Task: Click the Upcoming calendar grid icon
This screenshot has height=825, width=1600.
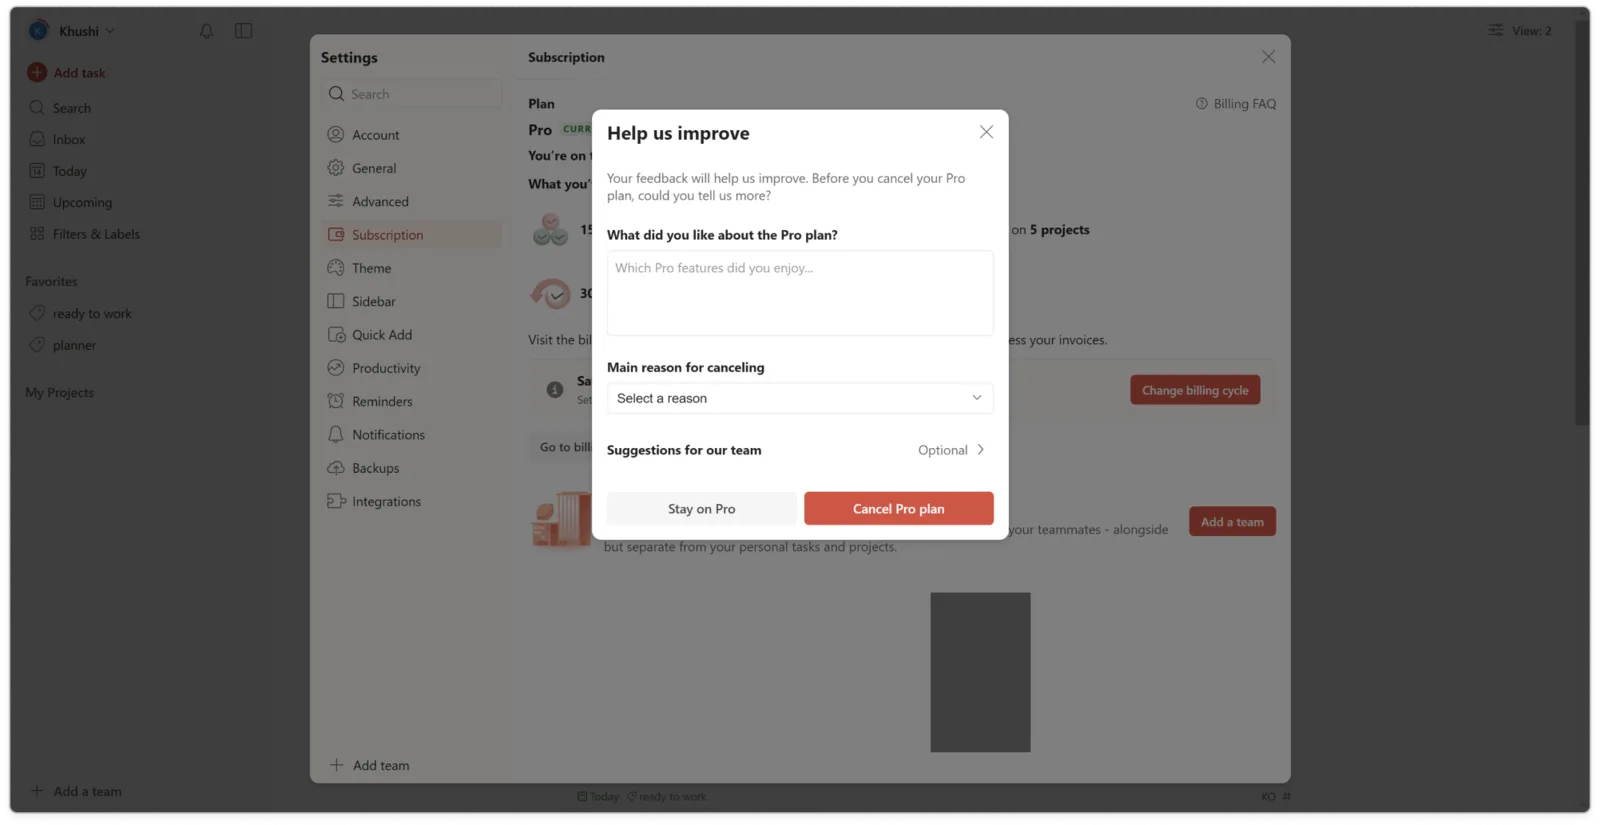Action: pyautogui.click(x=37, y=202)
